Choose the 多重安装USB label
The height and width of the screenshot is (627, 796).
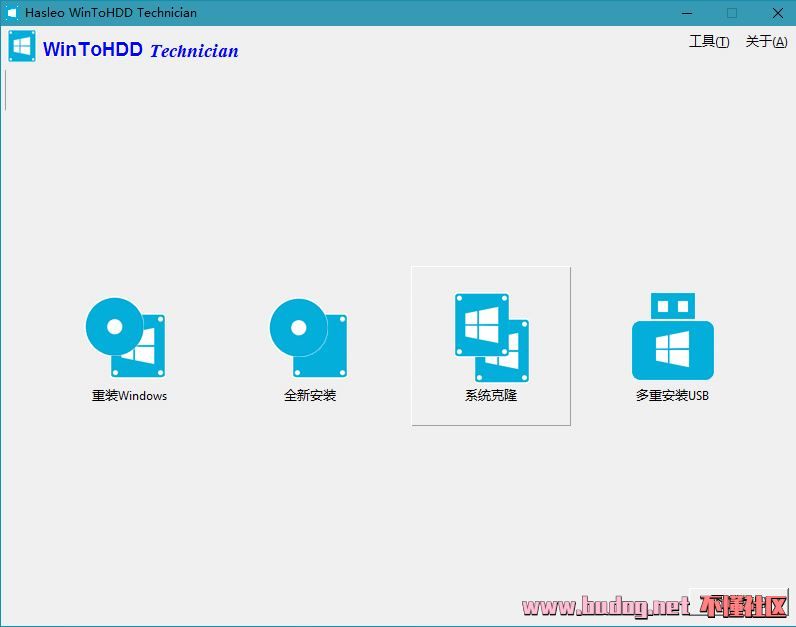click(x=672, y=395)
